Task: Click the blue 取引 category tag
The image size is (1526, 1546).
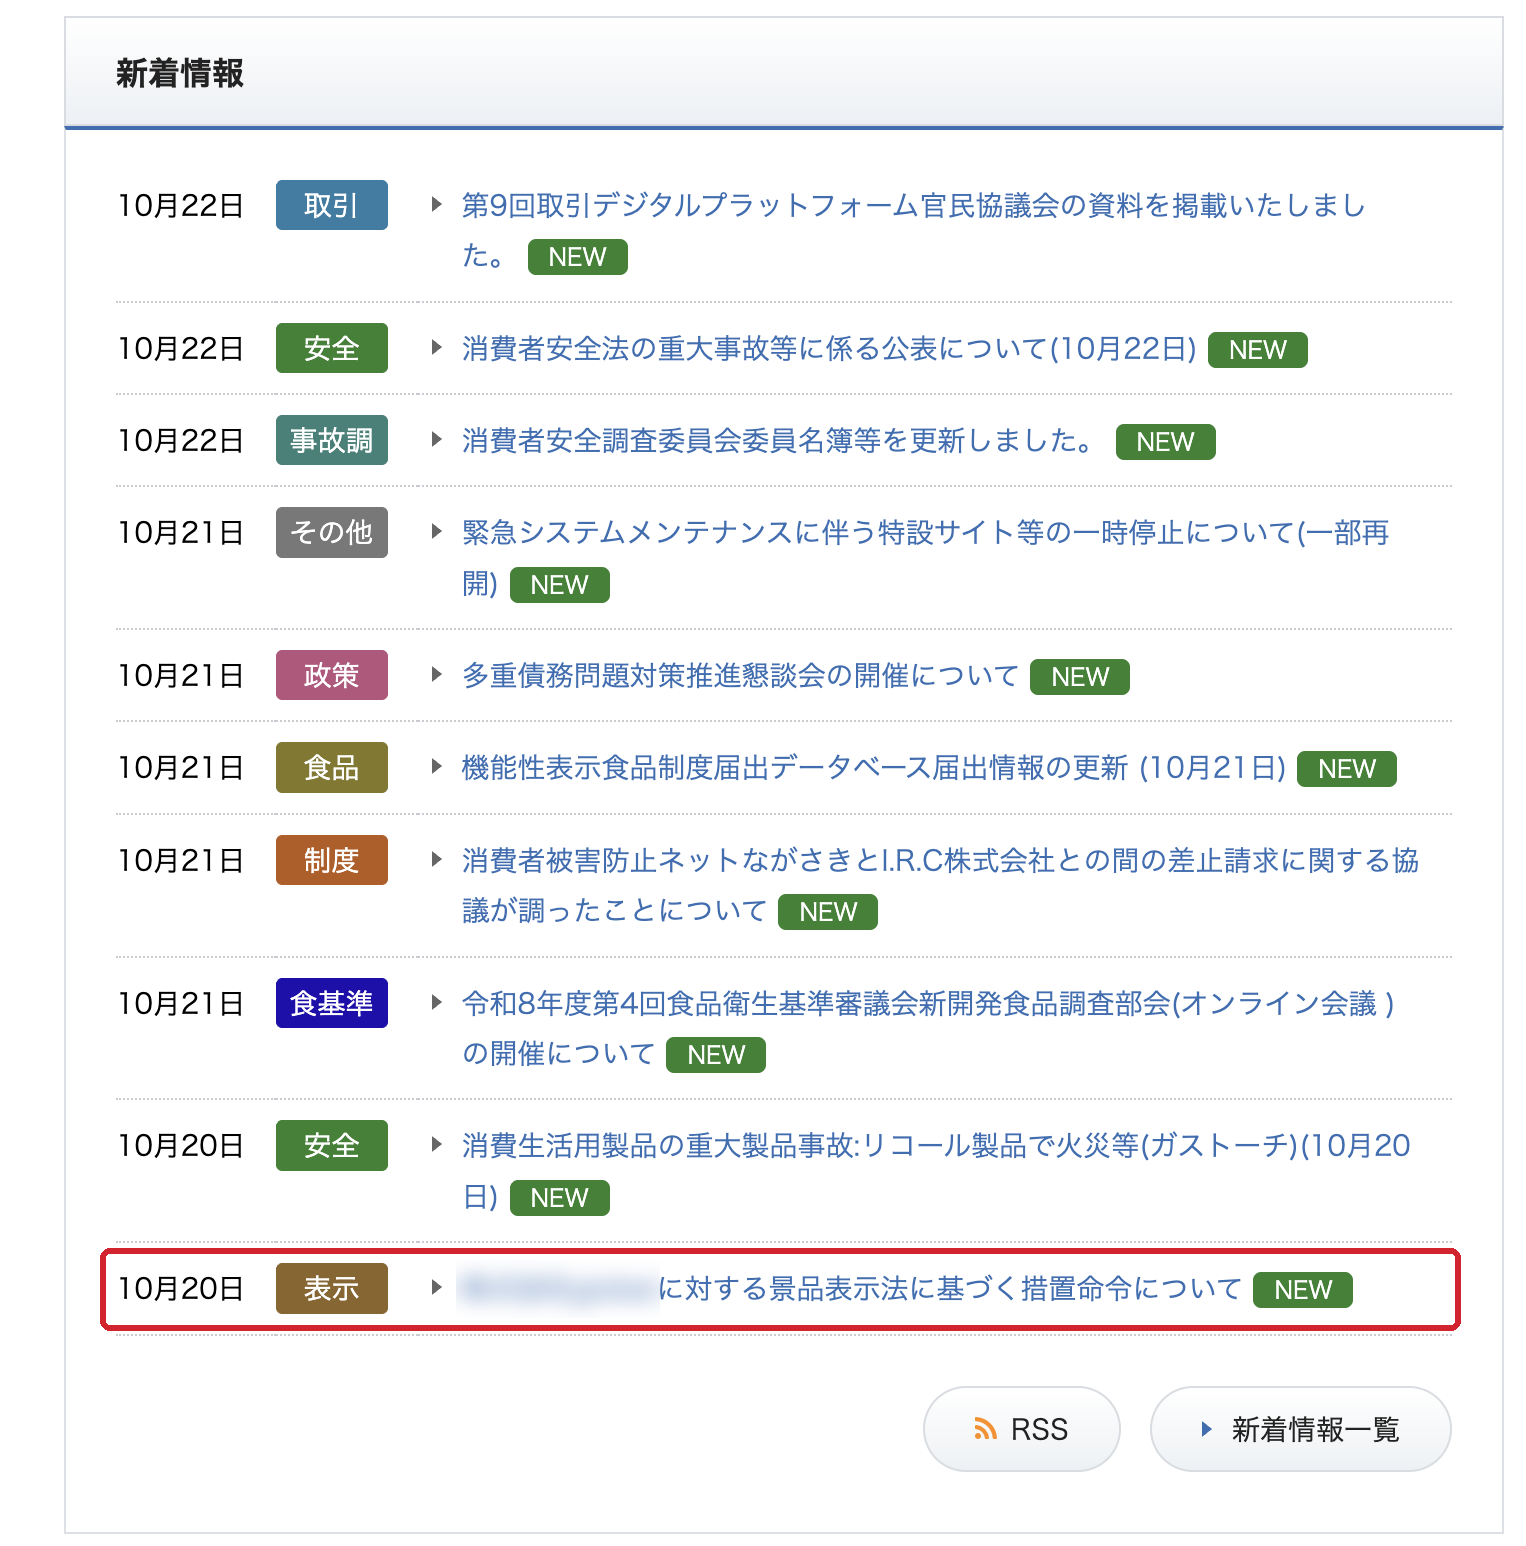Action: point(332,205)
